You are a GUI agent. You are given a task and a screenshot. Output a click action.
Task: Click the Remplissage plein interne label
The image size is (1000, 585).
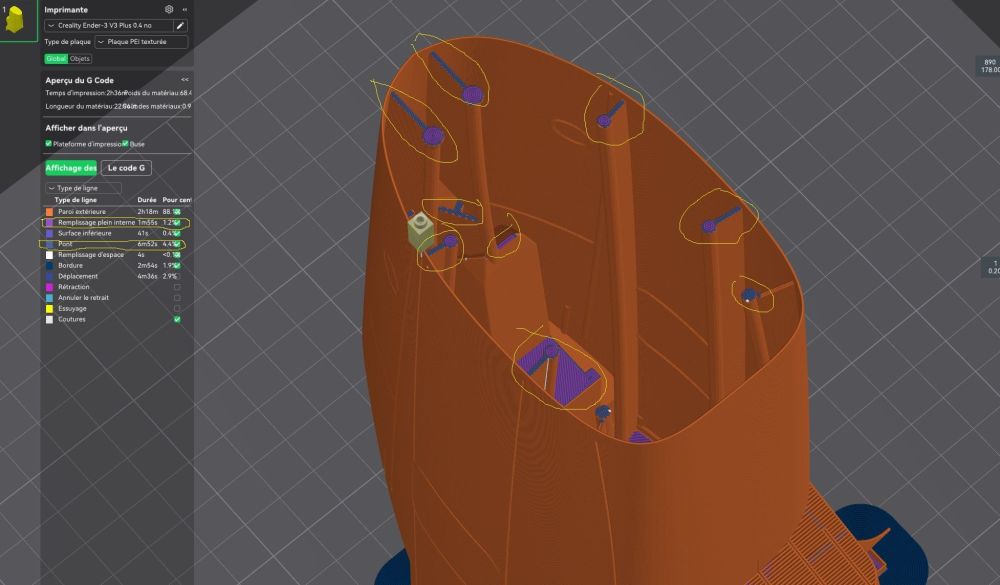pos(96,223)
